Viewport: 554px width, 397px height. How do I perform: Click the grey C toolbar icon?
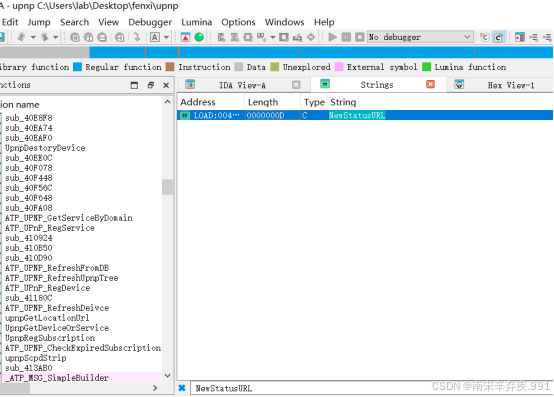pyautogui.click(x=484, y=37)
